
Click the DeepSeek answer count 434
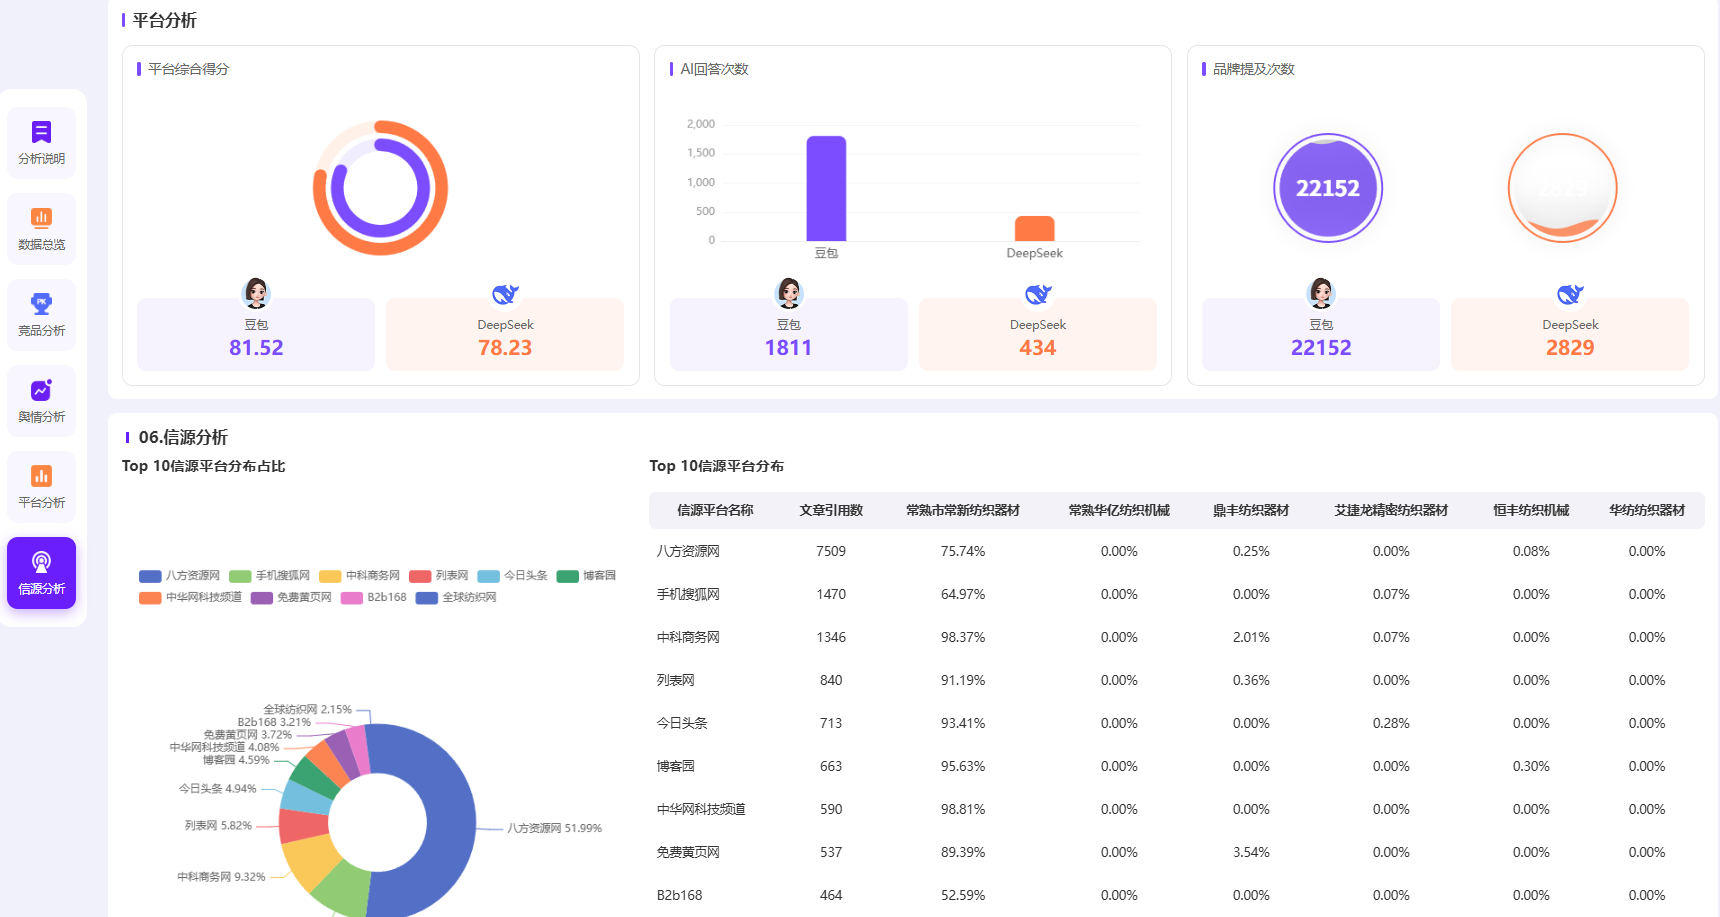[x=1038, y=348]
